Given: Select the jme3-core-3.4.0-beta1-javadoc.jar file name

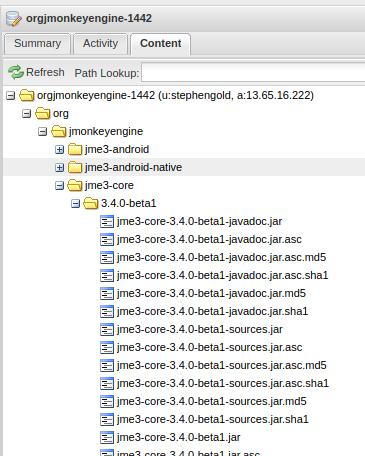Looking at the screenshot, I should [199, 221].
